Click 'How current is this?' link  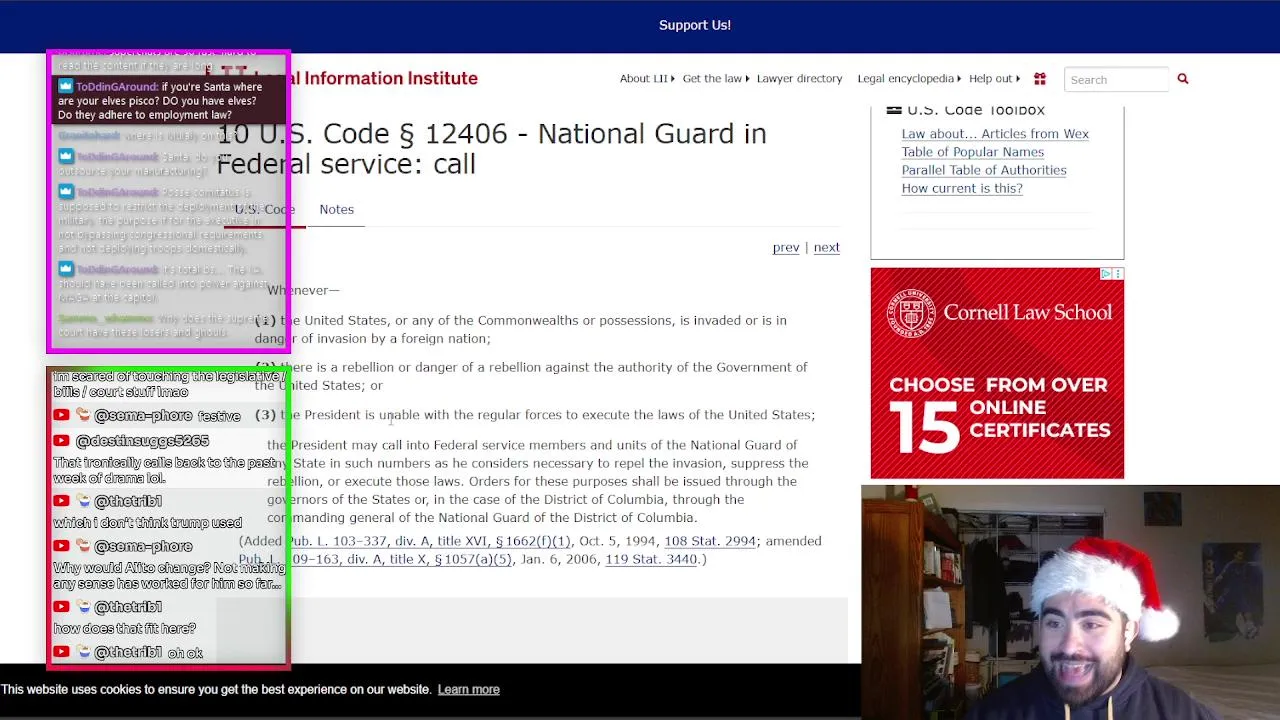962,188
